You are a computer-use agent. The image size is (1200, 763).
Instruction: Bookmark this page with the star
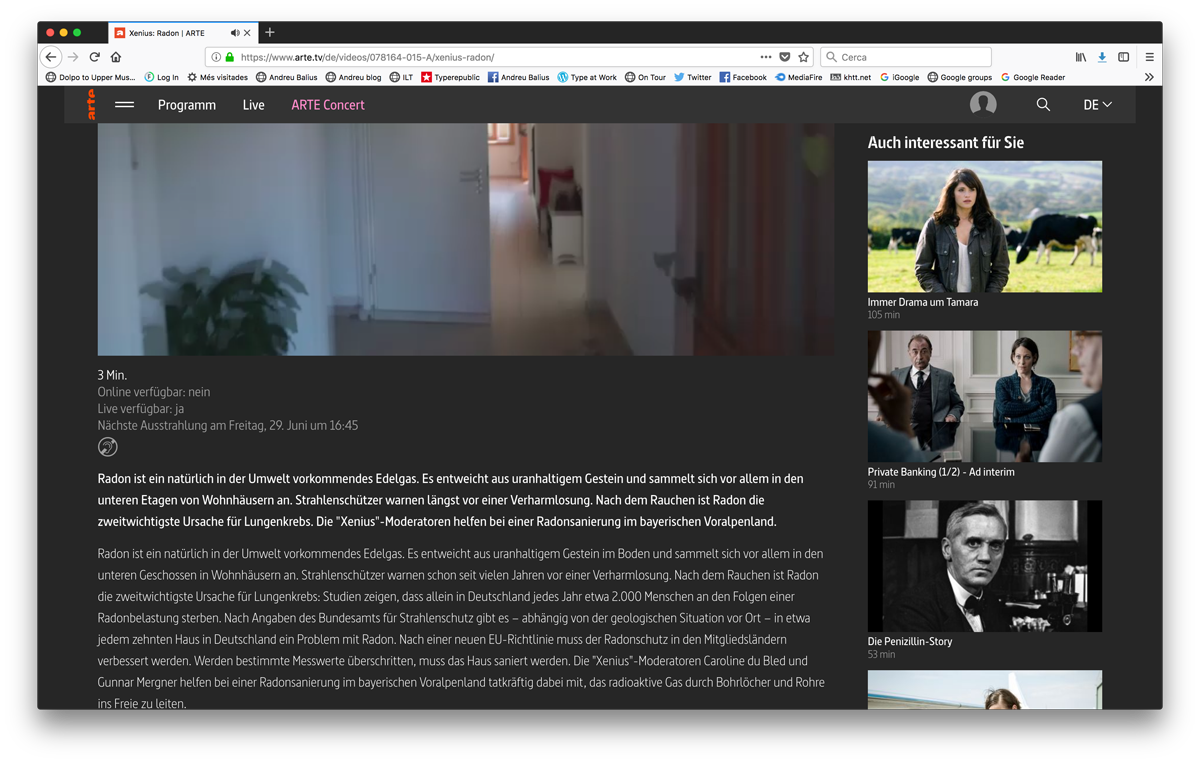(803, 57)
